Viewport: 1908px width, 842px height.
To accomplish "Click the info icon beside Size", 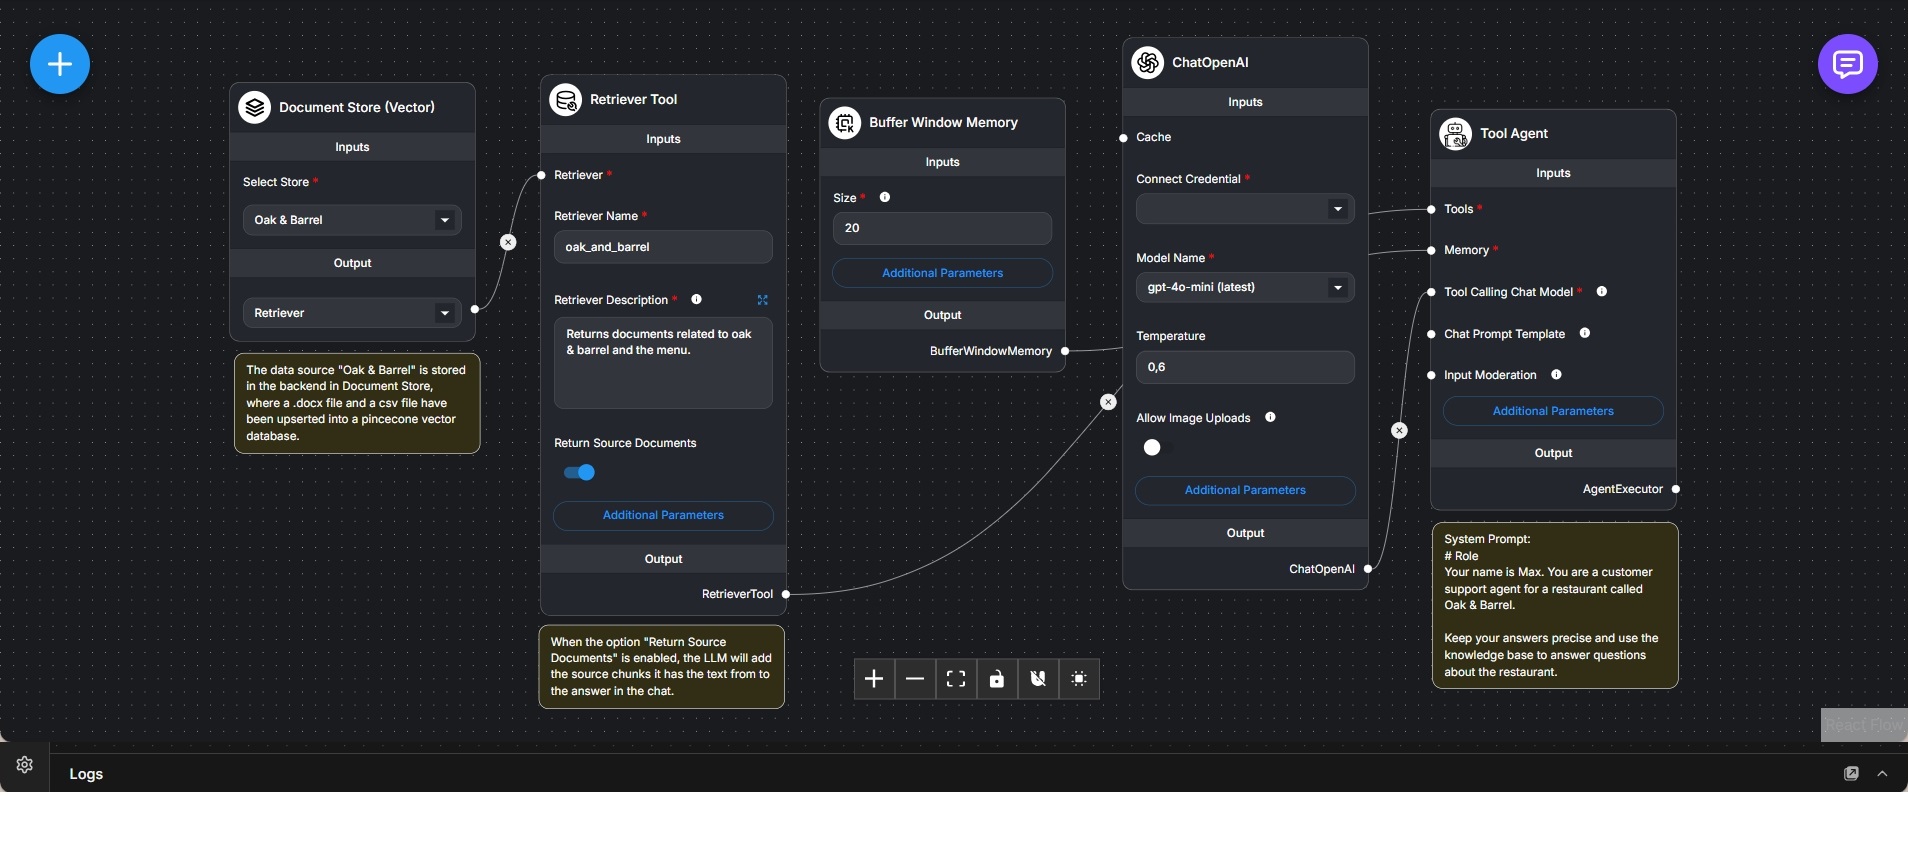I will click(x=885, y=198).
